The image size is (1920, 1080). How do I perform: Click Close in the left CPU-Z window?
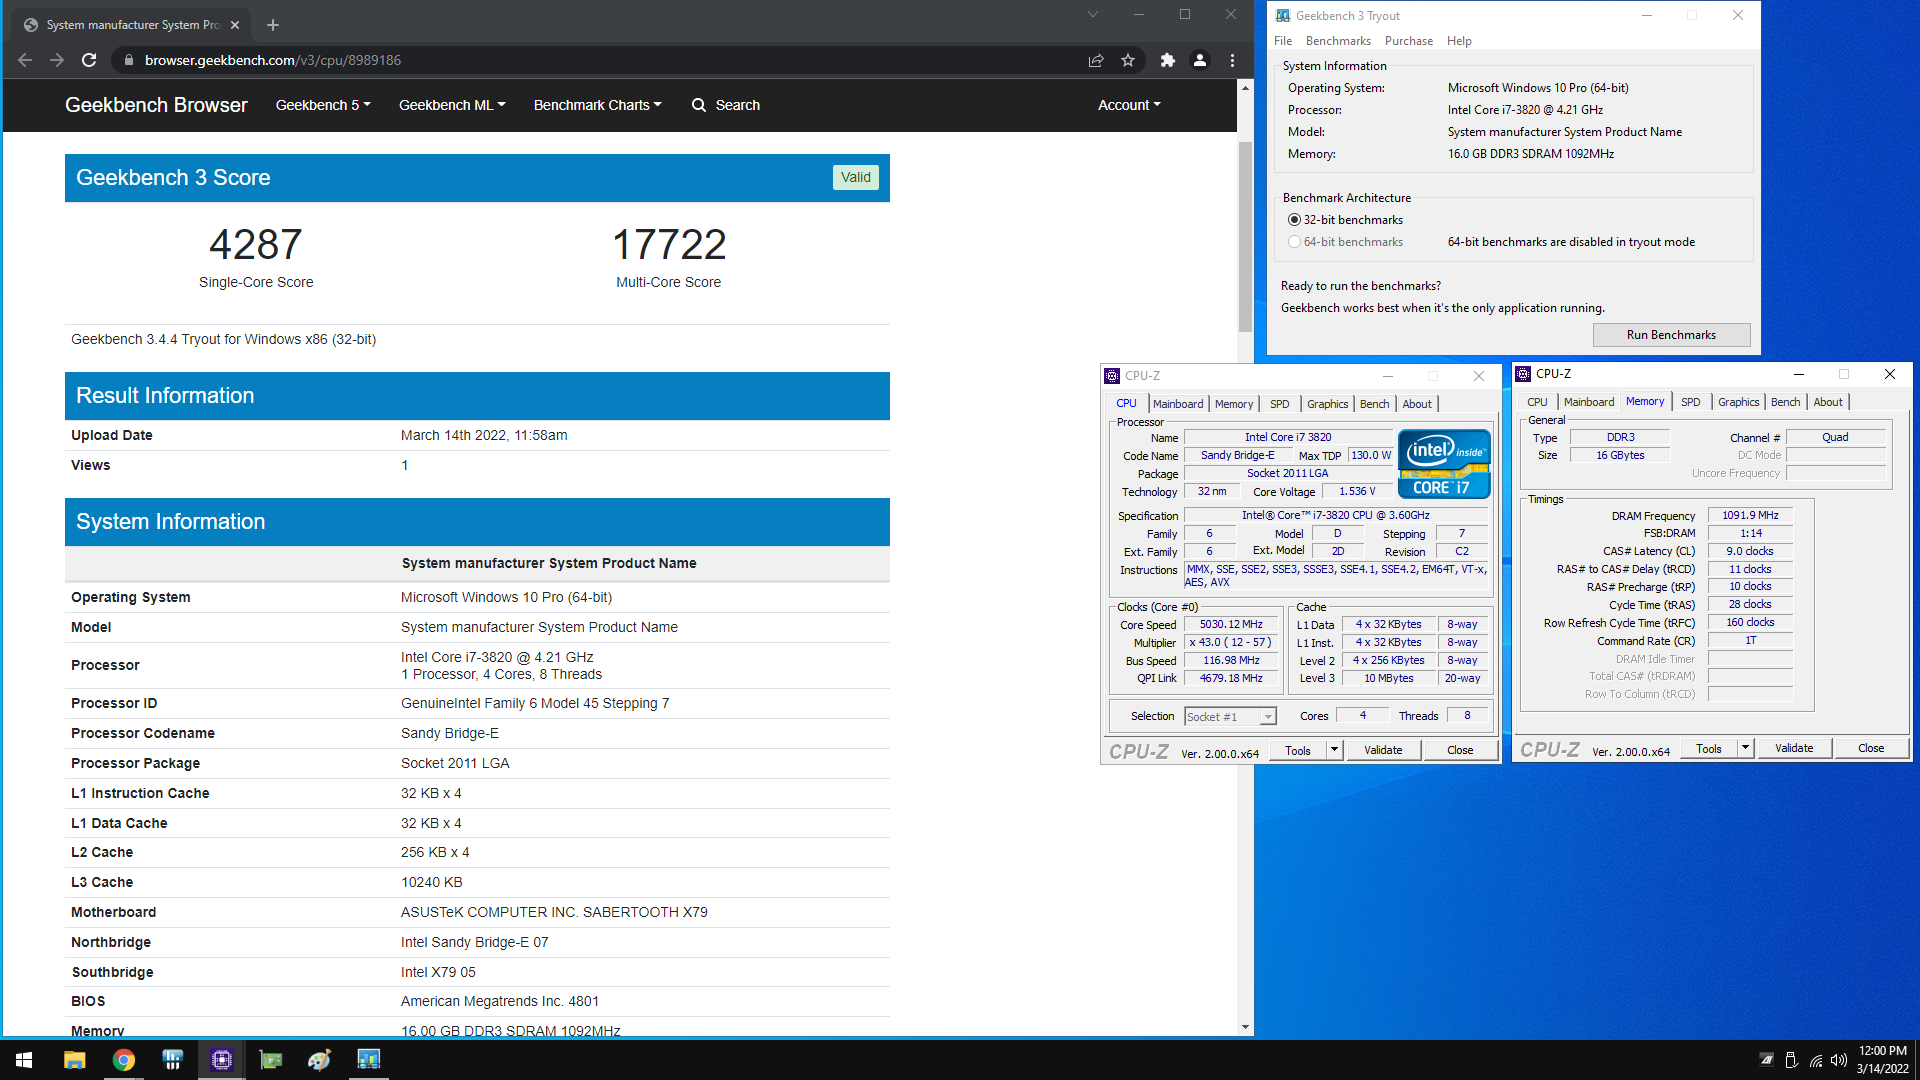(x=1460, y=750)
